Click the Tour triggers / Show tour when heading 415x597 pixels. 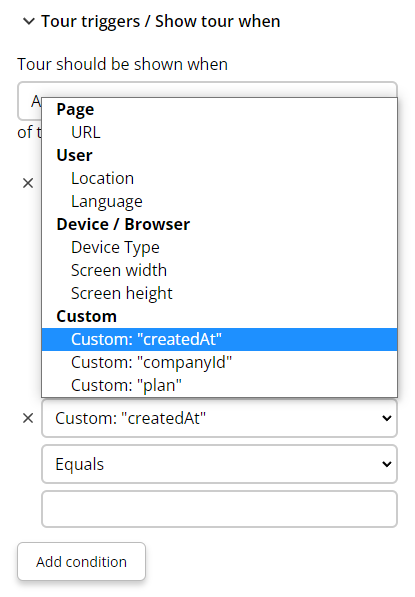[x=160, y=21]
